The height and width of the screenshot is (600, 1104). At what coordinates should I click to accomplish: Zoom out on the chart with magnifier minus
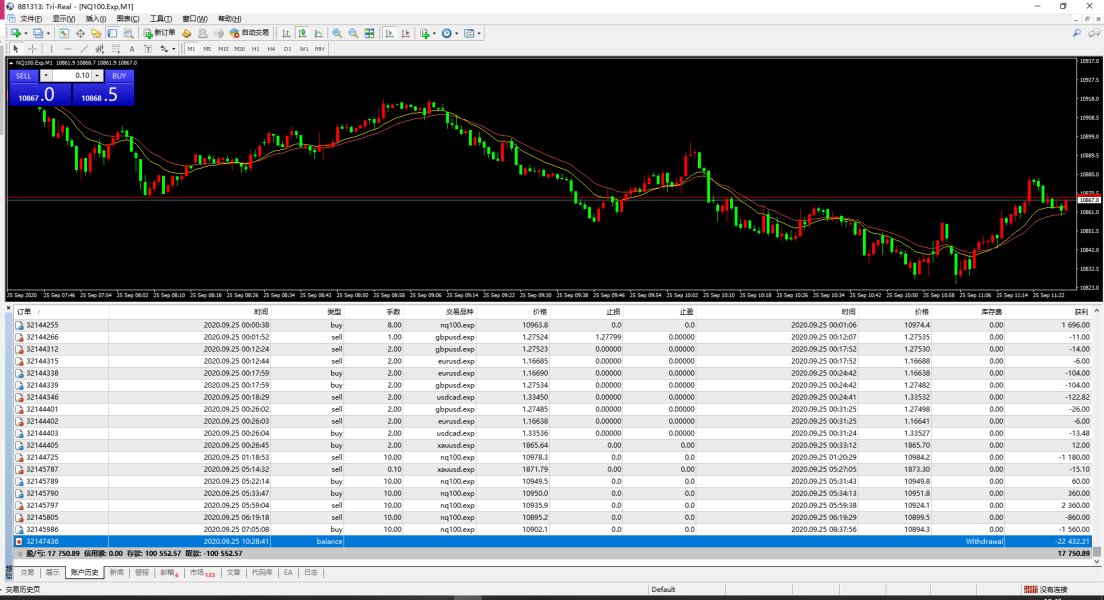[x=353, y=33]
